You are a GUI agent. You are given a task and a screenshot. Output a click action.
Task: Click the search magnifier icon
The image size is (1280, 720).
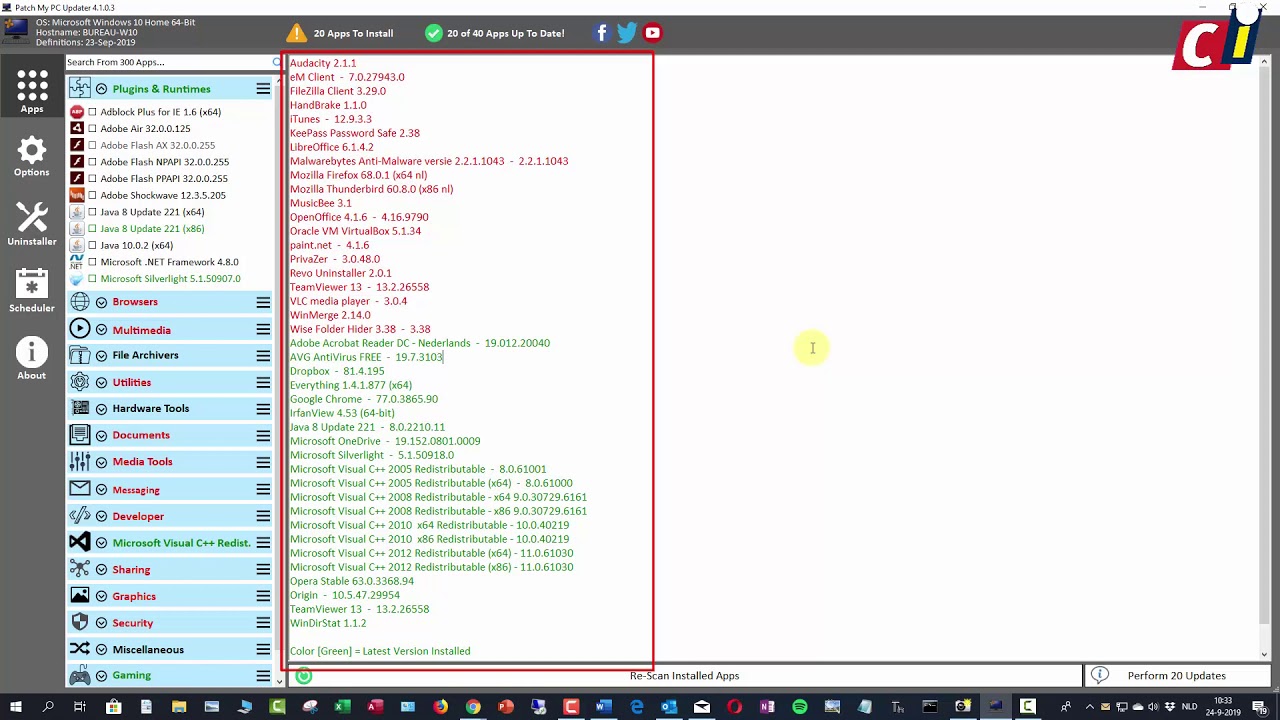pos(277,63)
